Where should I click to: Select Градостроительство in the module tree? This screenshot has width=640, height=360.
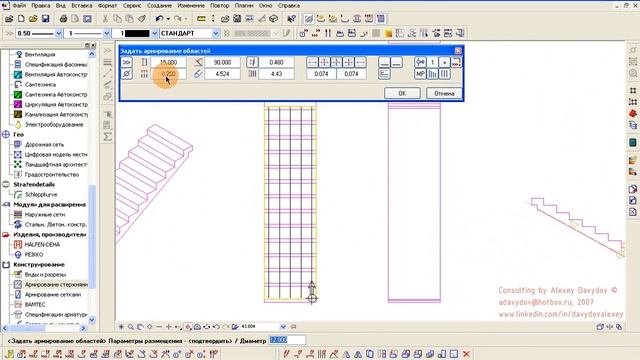pos(51,174)
